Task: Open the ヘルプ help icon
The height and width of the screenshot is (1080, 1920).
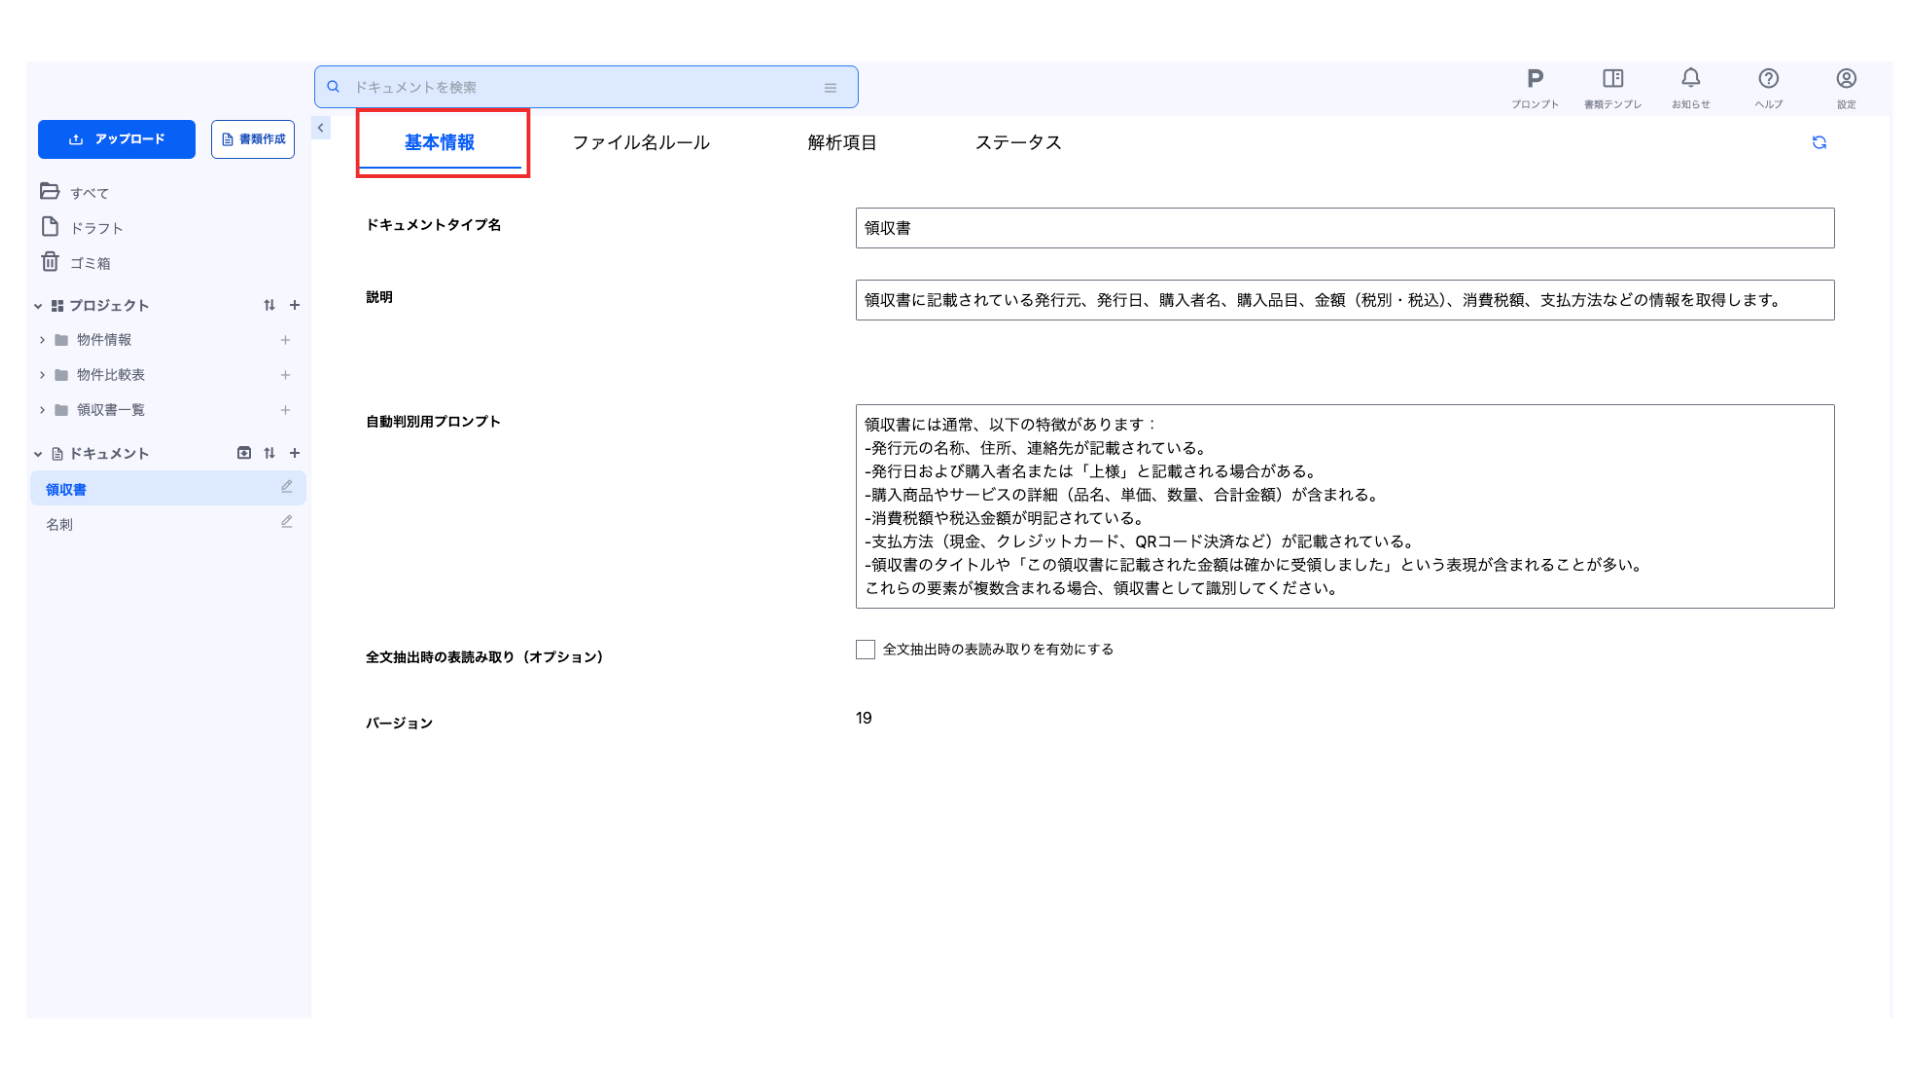Action: click(x=1768, y=87)
